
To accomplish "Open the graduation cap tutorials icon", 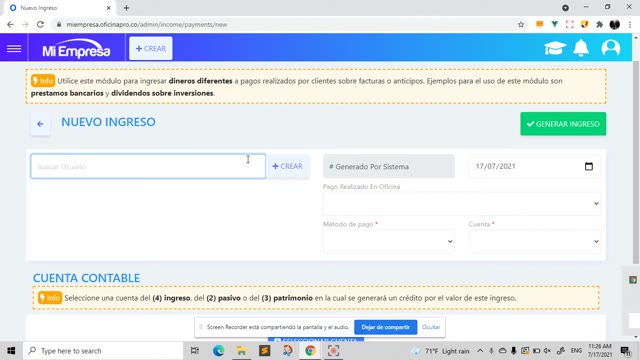I will pos(555,48).
